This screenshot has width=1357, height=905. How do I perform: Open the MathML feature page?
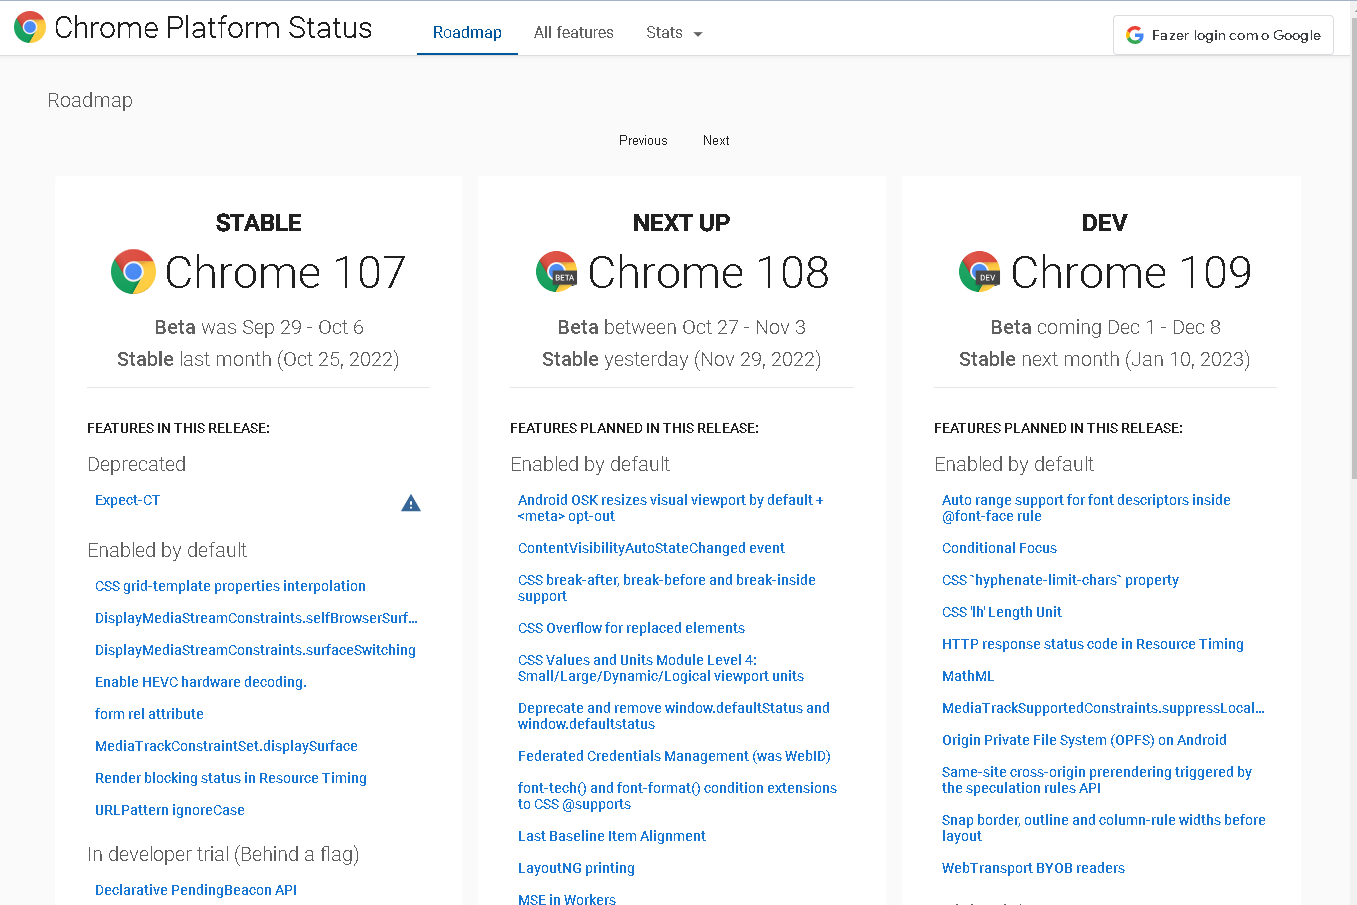967,675
